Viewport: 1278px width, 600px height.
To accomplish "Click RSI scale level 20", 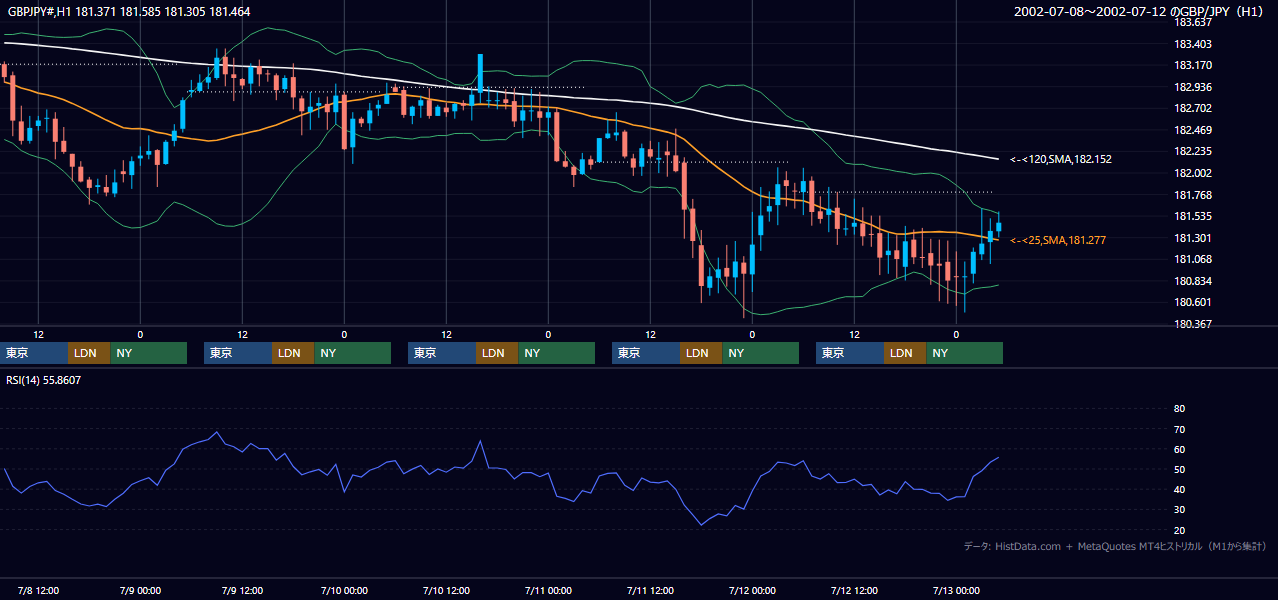I will click(1179, 530).
